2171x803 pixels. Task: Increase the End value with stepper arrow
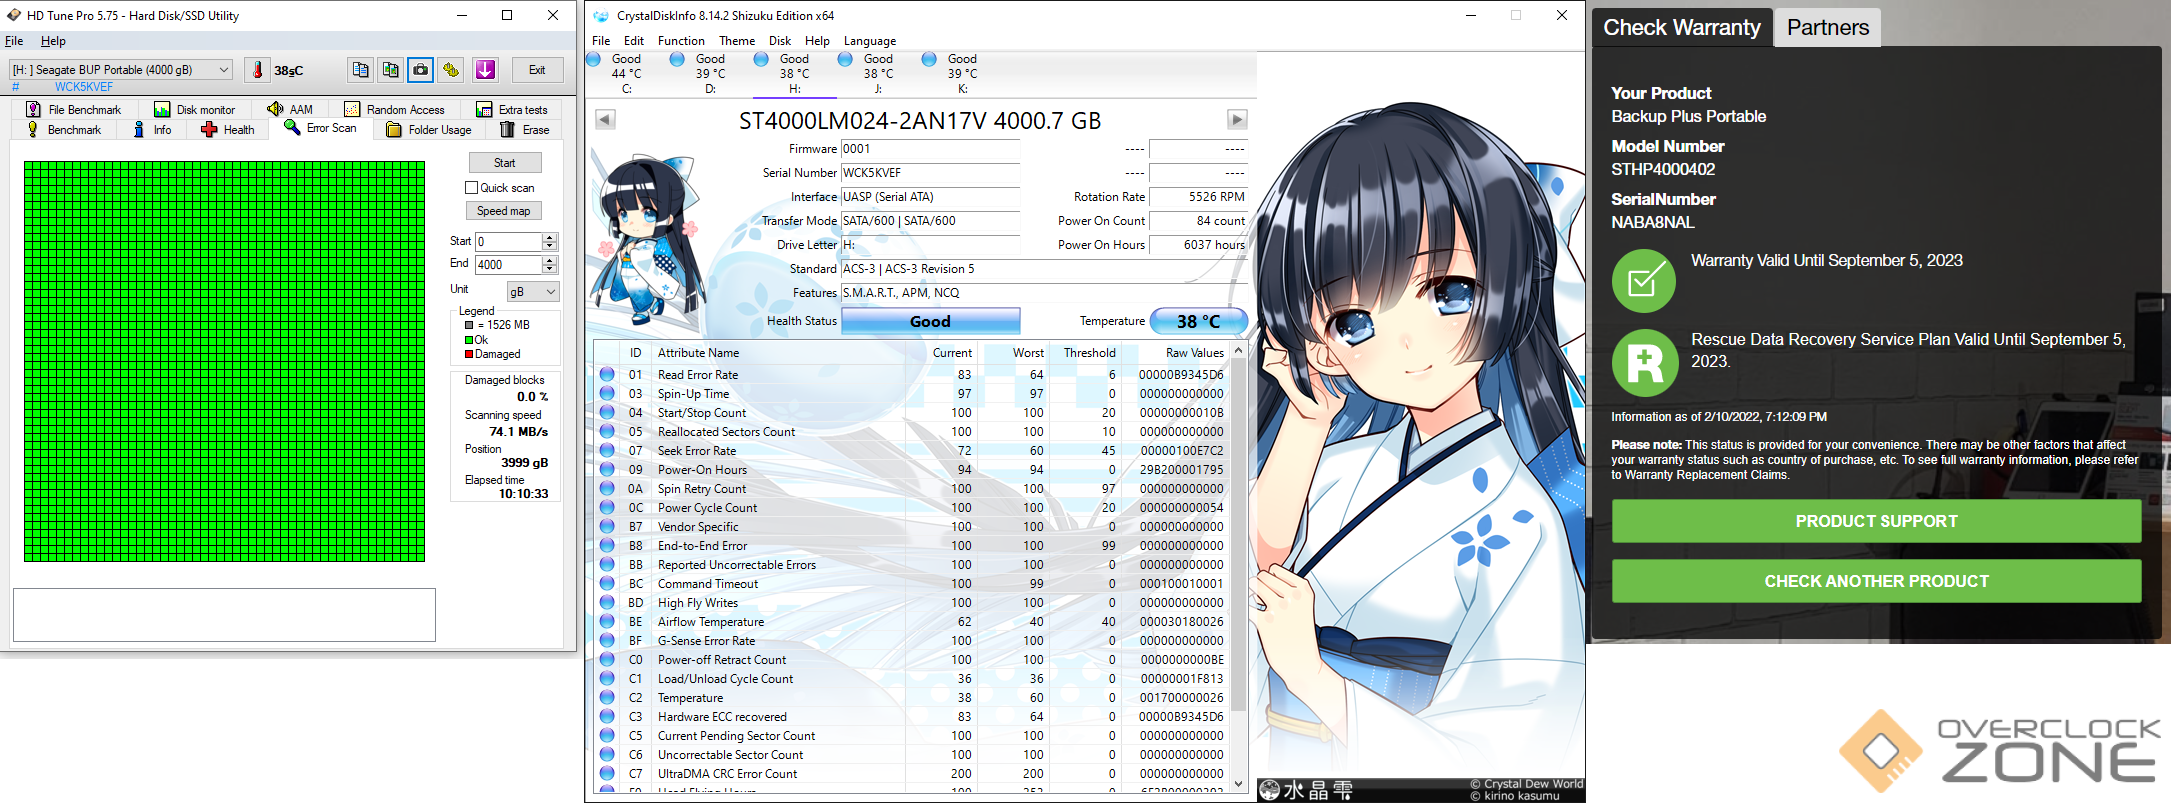coord(549,260)
